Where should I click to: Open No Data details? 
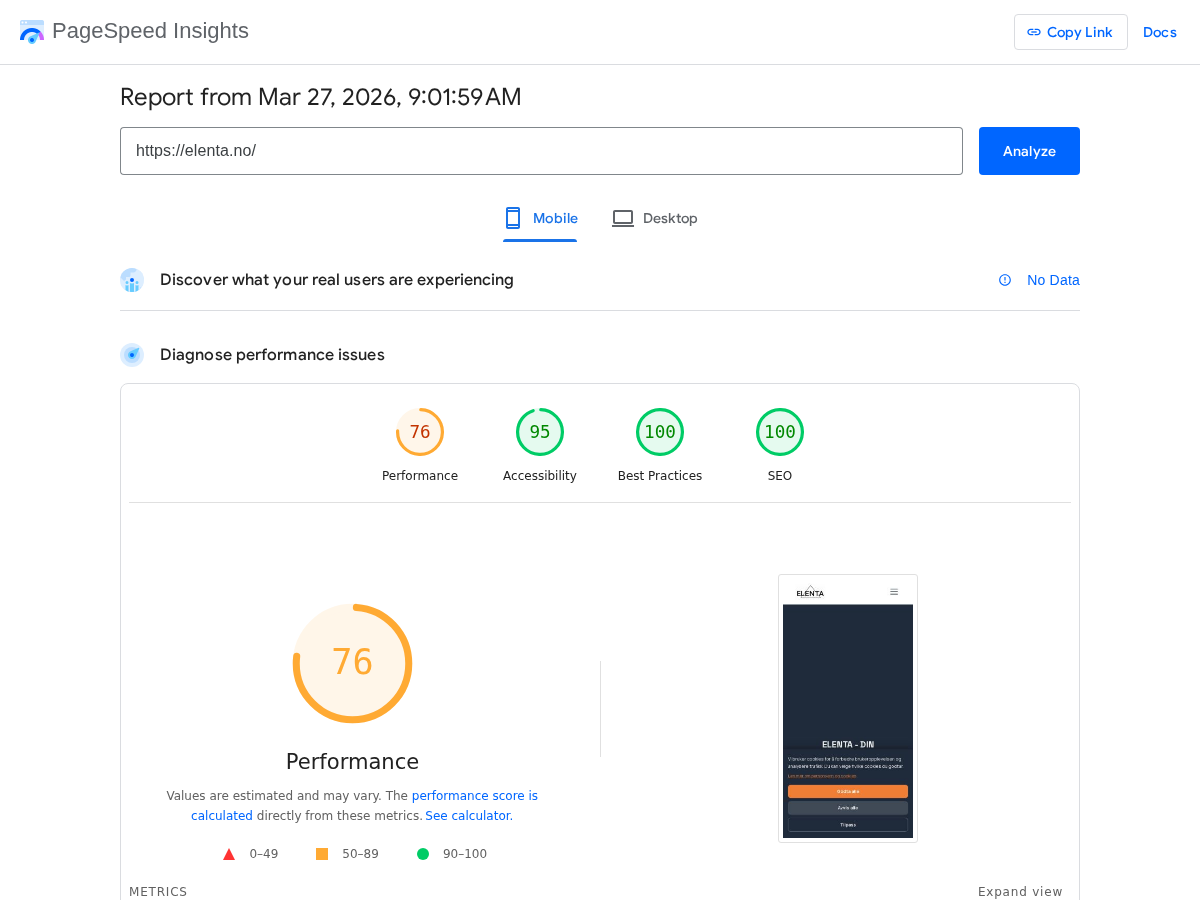point(1052,280)
